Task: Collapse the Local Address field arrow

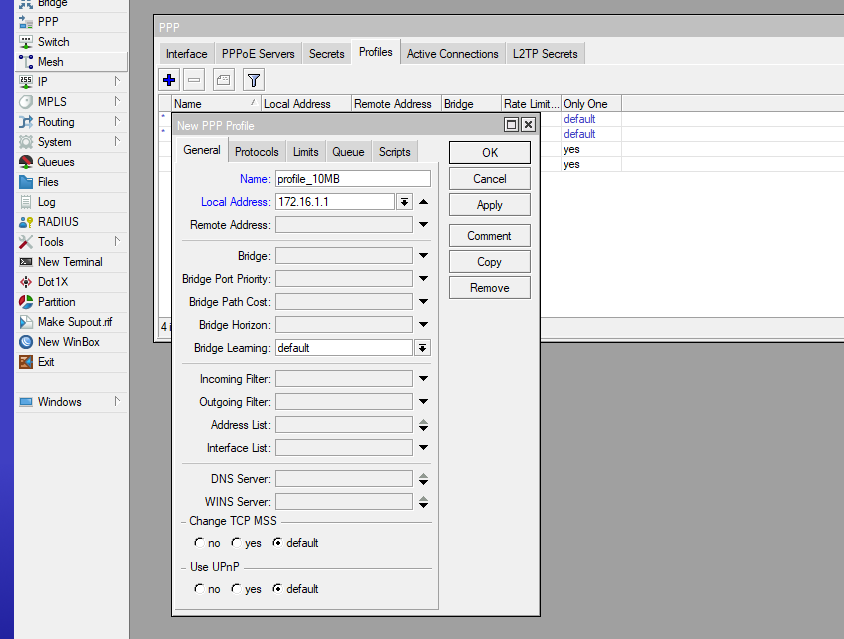Action: (424, 202)
